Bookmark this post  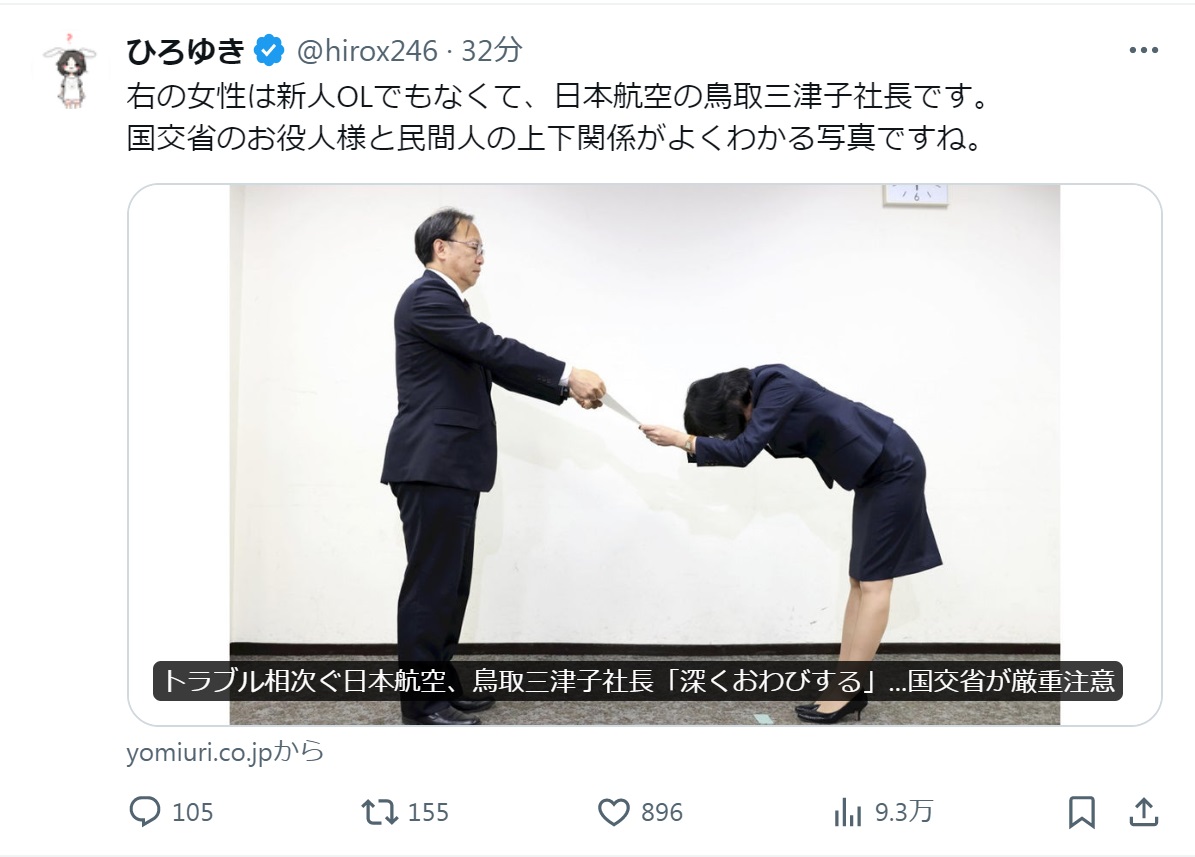pos(1081,812)
